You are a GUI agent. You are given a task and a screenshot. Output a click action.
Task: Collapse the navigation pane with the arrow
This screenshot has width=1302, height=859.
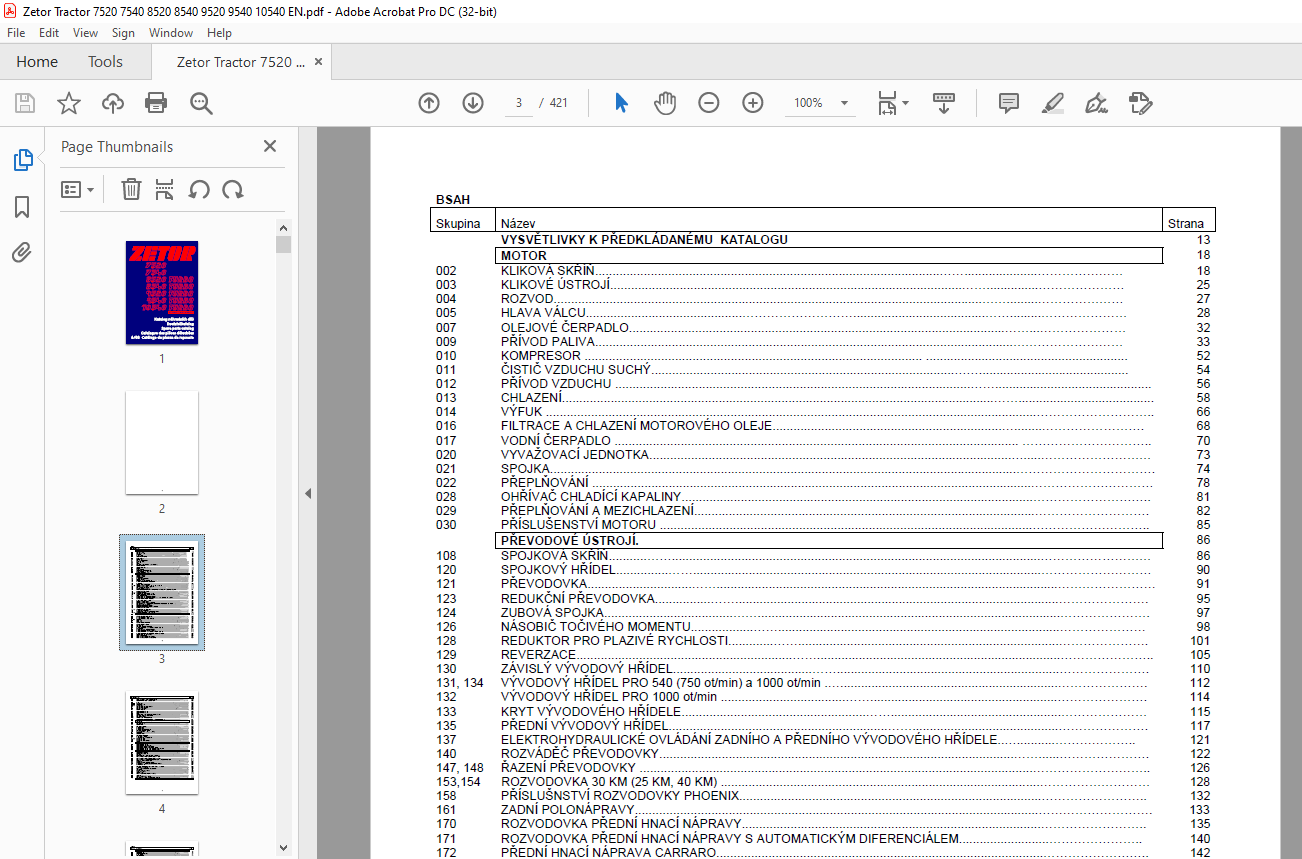pyautogui.click(x=308, y=493)
